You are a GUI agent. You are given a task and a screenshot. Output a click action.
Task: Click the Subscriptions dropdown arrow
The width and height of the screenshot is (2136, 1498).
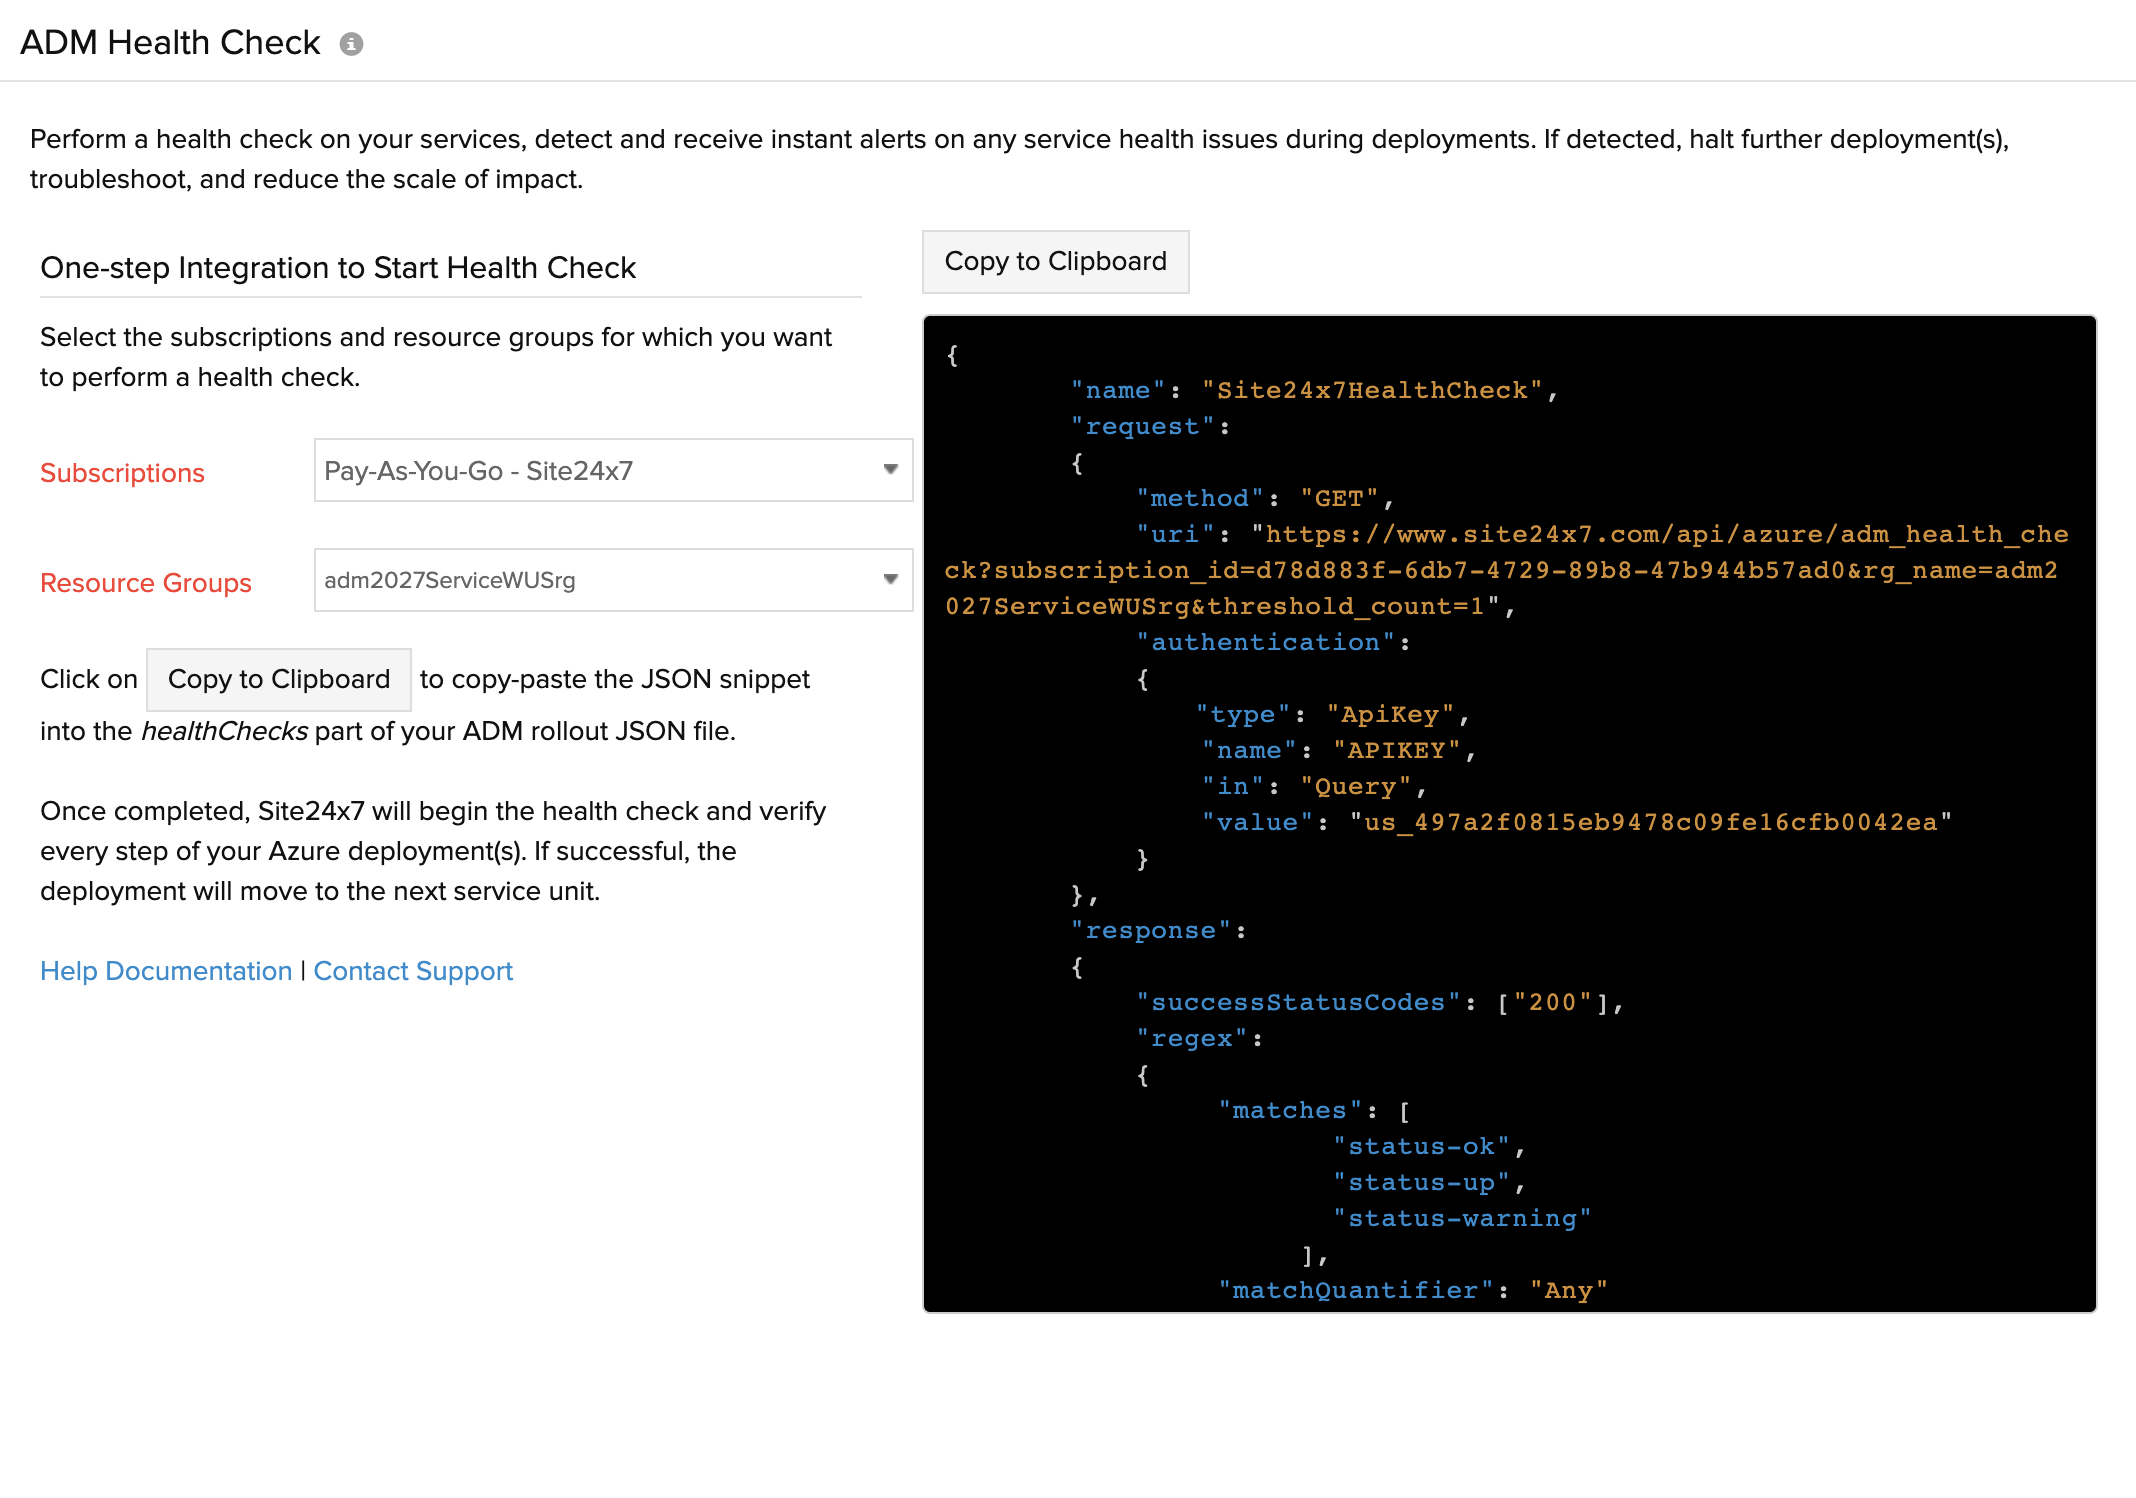(890, 470)
